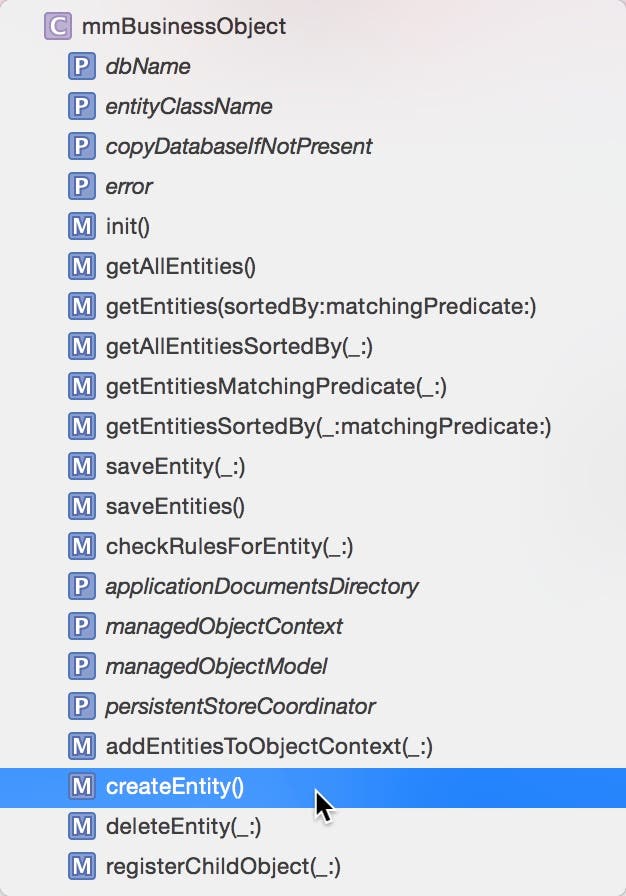
Task: Click the M icon beside saveEntities()
Action: pyautogui.click(x=82, y=506)
